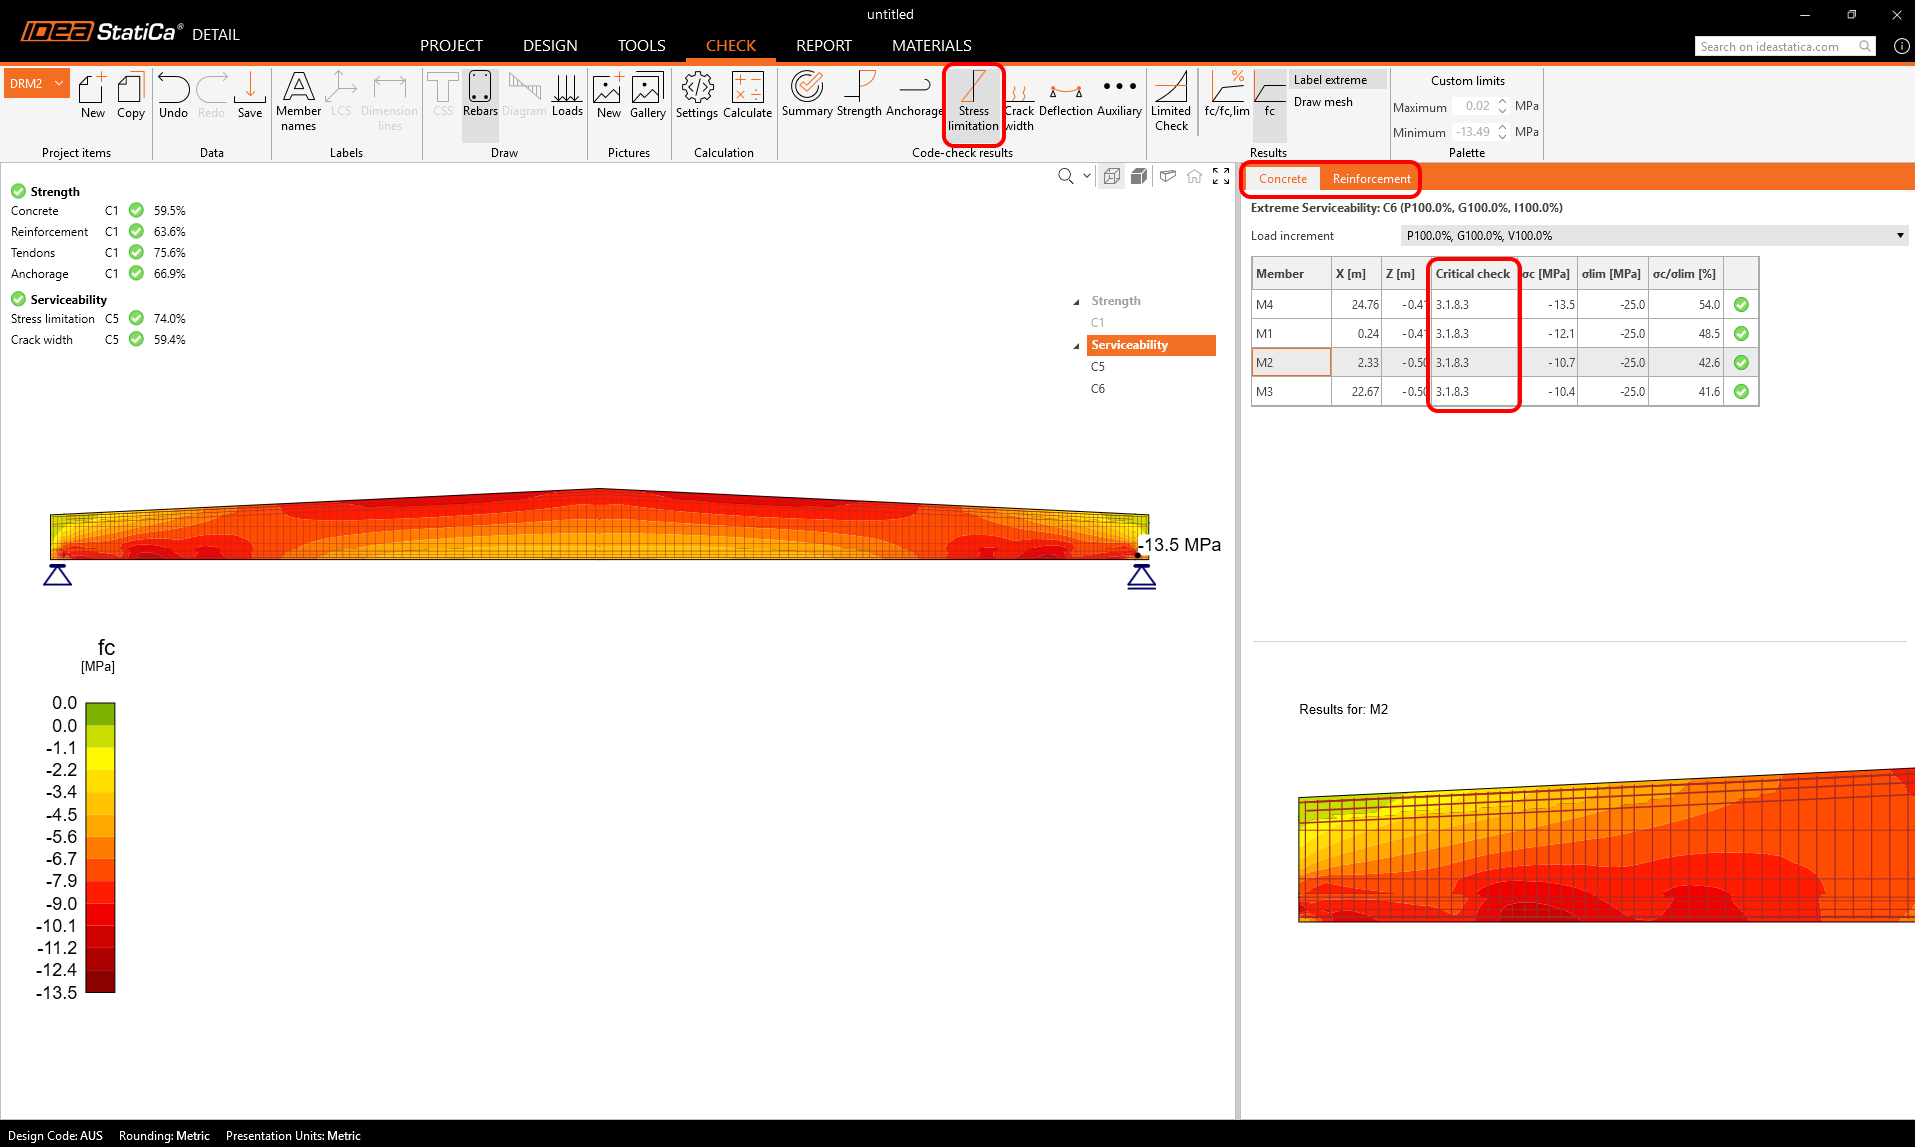Open the DRM2 project item dropdown
1915x1147 pixels.
tap(60, 84)
